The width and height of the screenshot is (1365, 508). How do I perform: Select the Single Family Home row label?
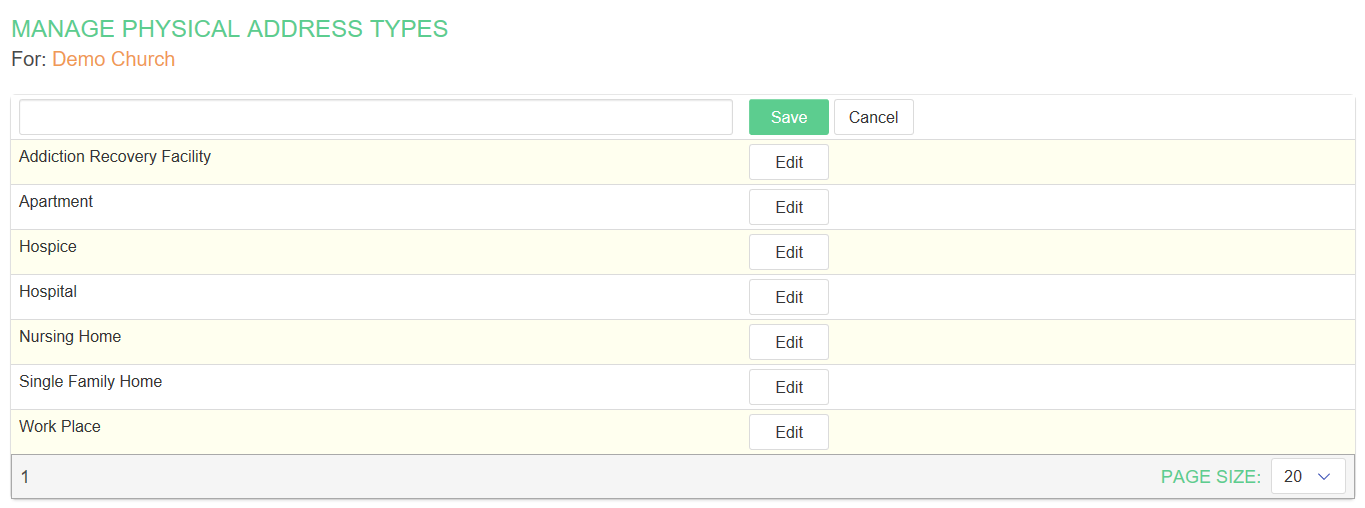(90, 381)
